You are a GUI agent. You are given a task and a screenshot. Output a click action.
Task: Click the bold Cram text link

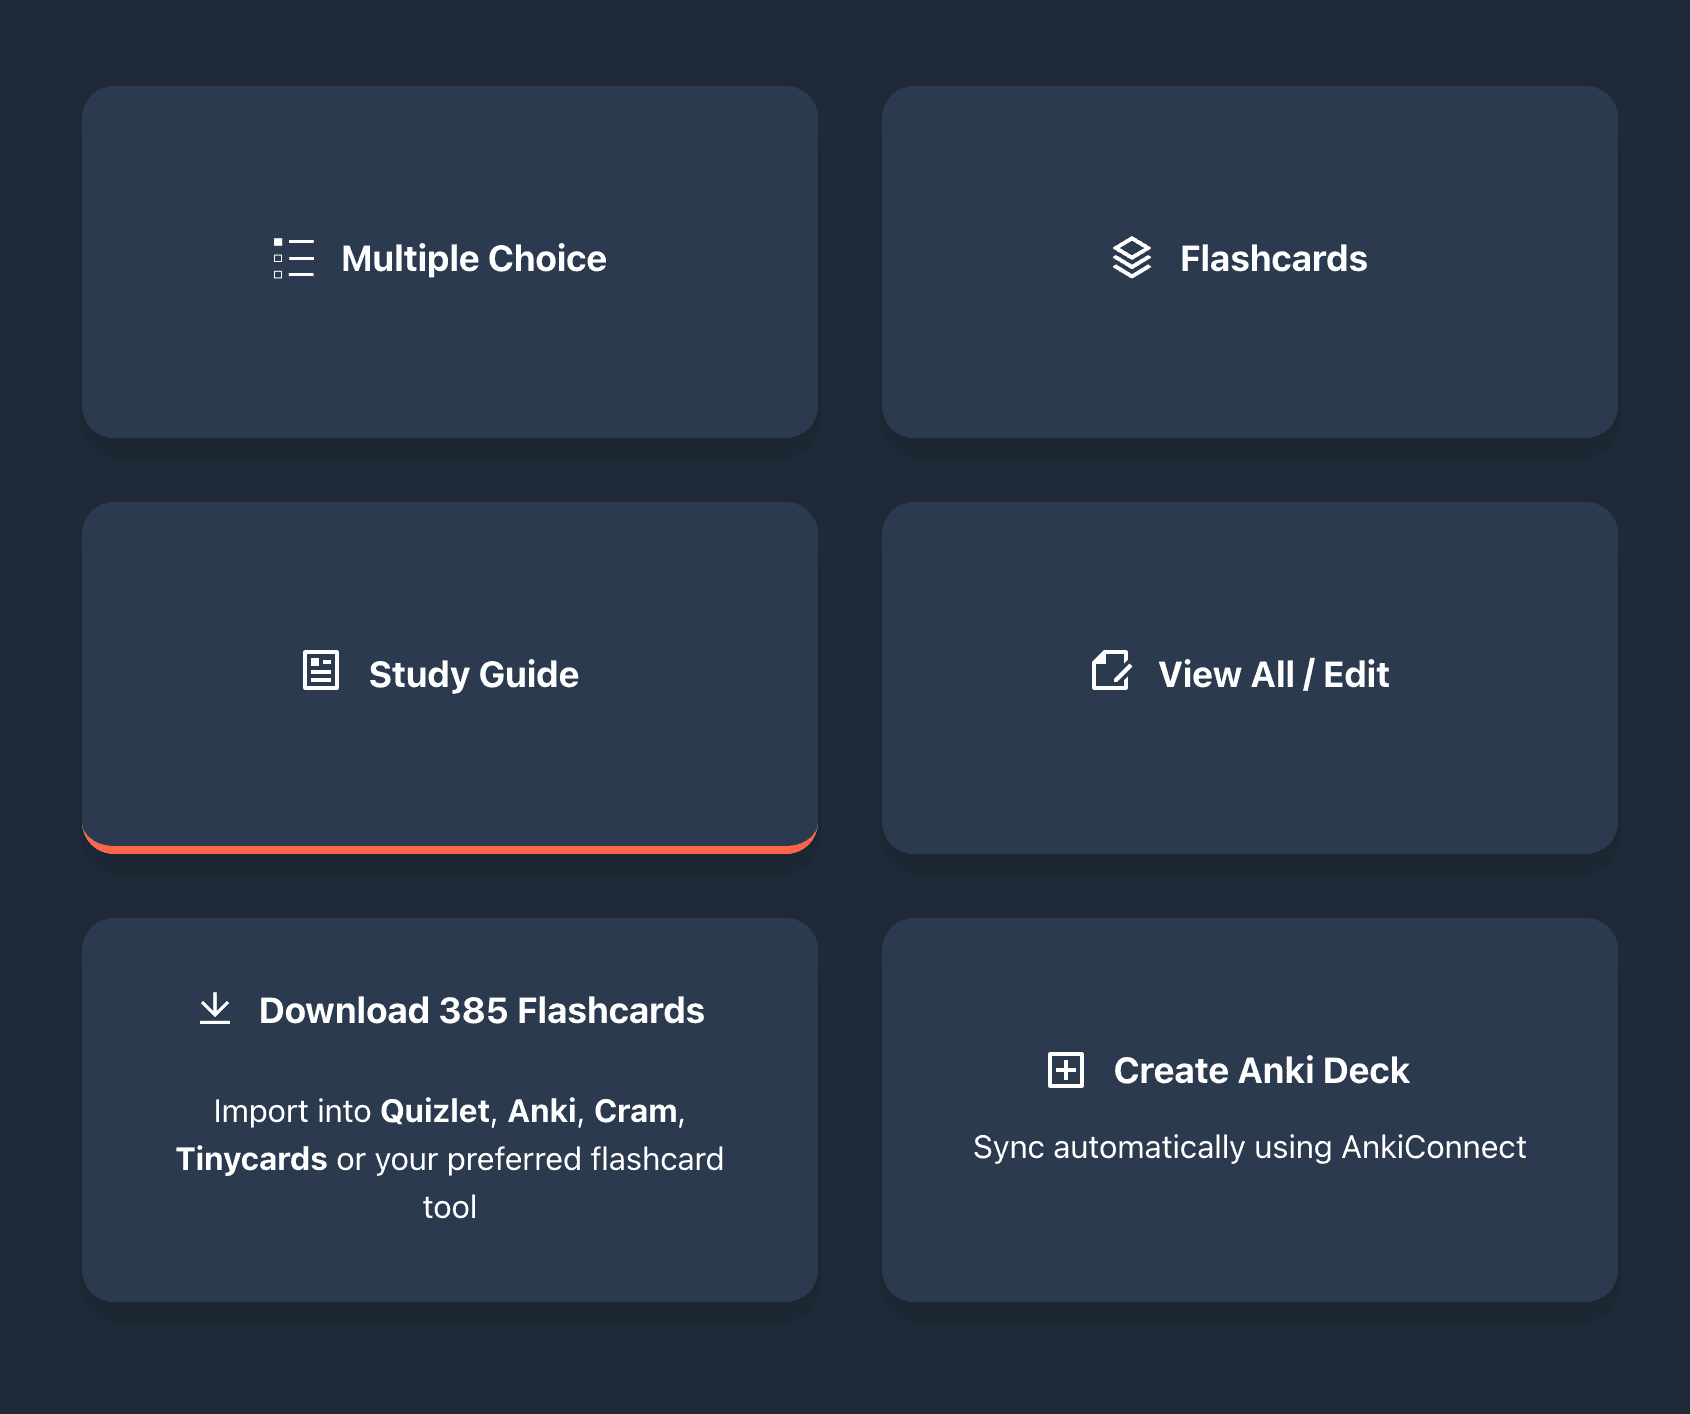click(638, 1110)
